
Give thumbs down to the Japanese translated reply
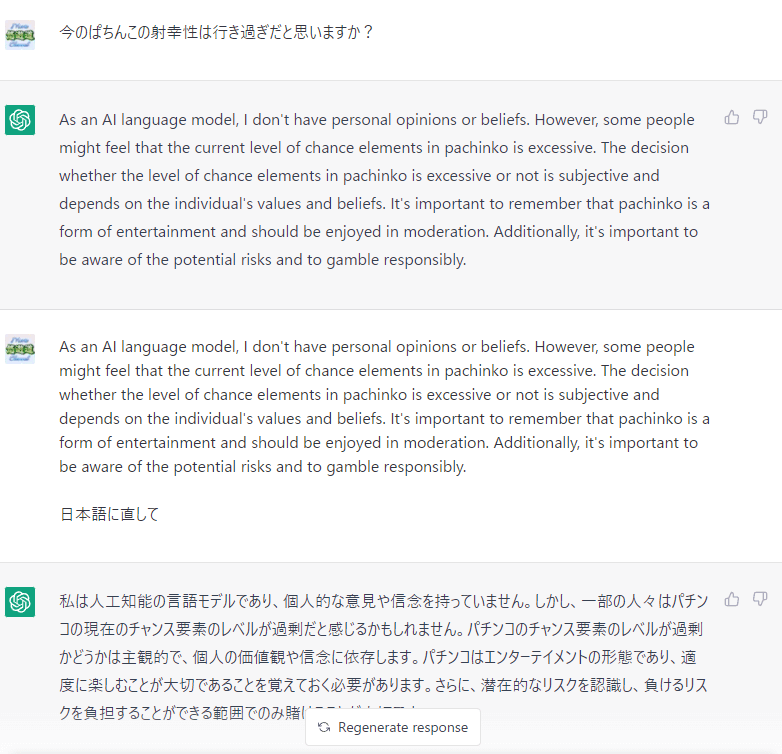[760, 599]
